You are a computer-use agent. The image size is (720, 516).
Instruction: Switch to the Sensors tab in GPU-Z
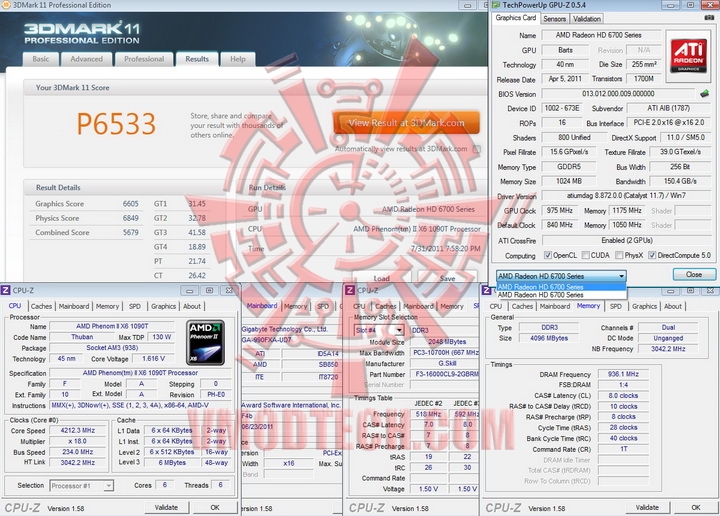pos(554,19)
